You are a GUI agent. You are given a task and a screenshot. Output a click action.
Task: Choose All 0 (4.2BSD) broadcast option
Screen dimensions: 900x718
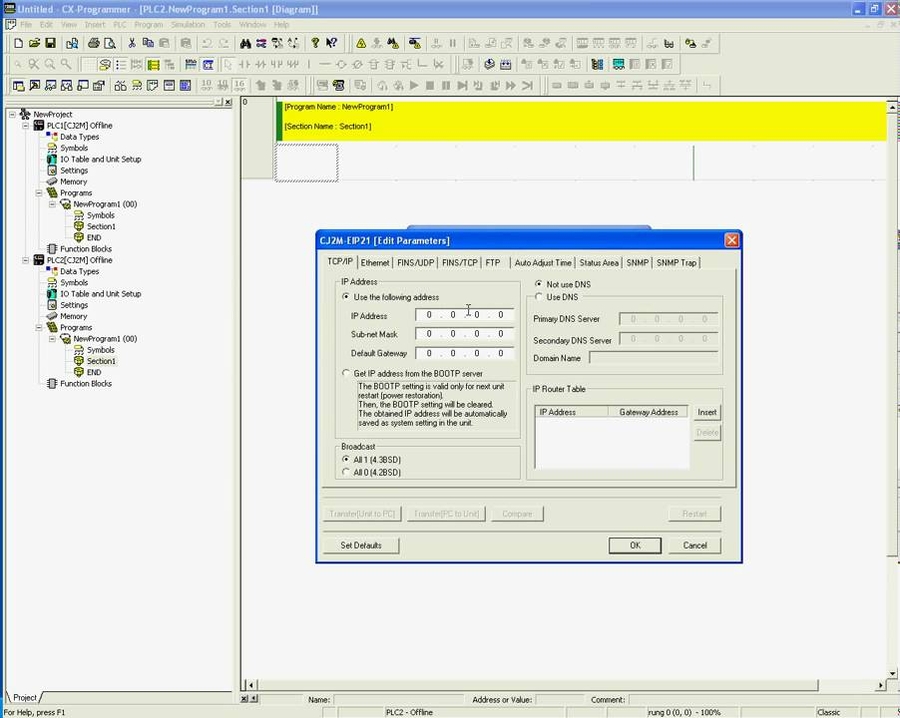pyautogui.click(x=347, y=472)
